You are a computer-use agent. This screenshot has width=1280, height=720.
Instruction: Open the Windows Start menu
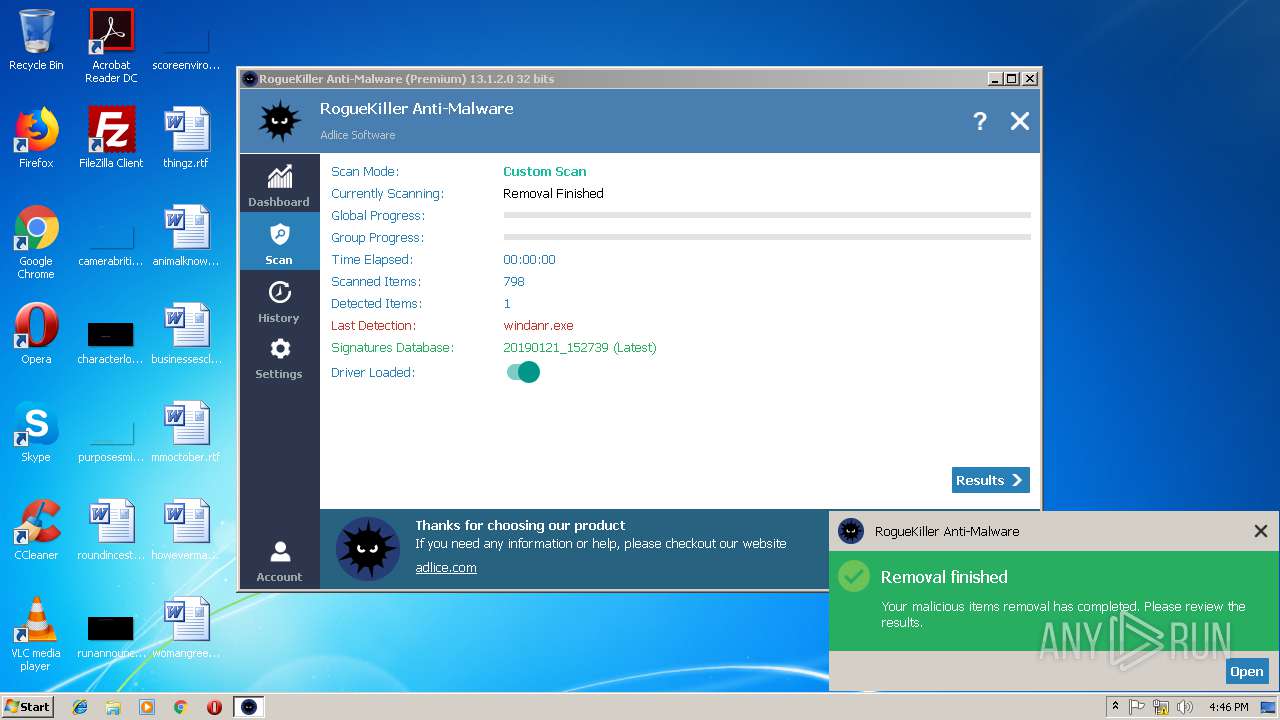28,706
